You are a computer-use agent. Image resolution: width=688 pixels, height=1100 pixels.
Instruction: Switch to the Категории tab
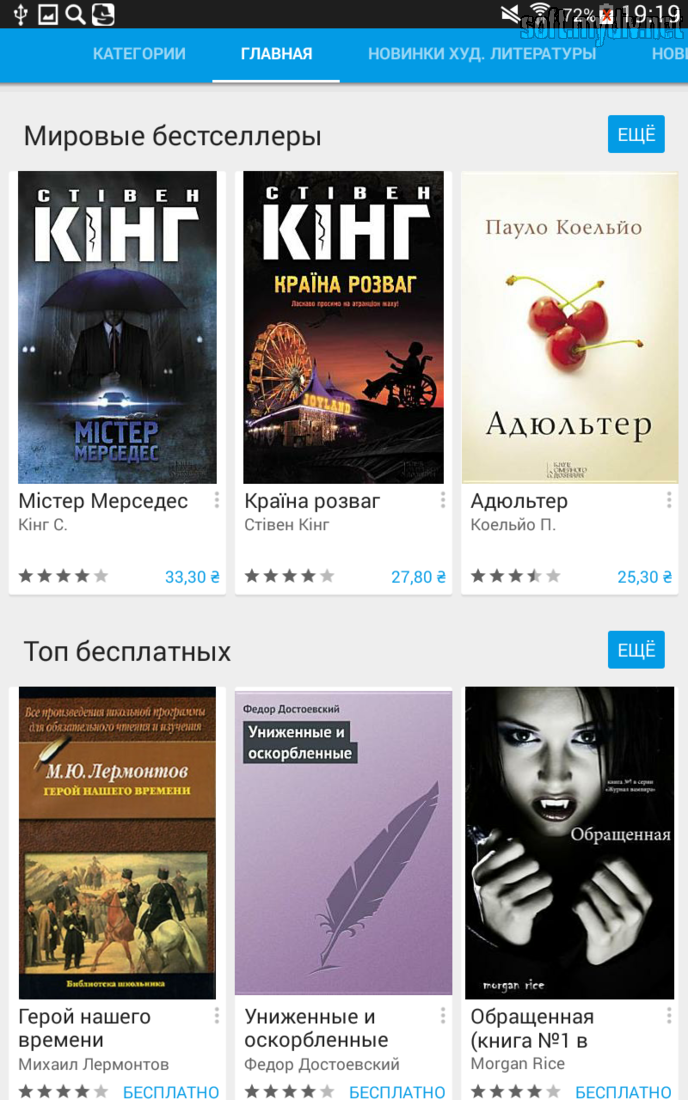139,54
